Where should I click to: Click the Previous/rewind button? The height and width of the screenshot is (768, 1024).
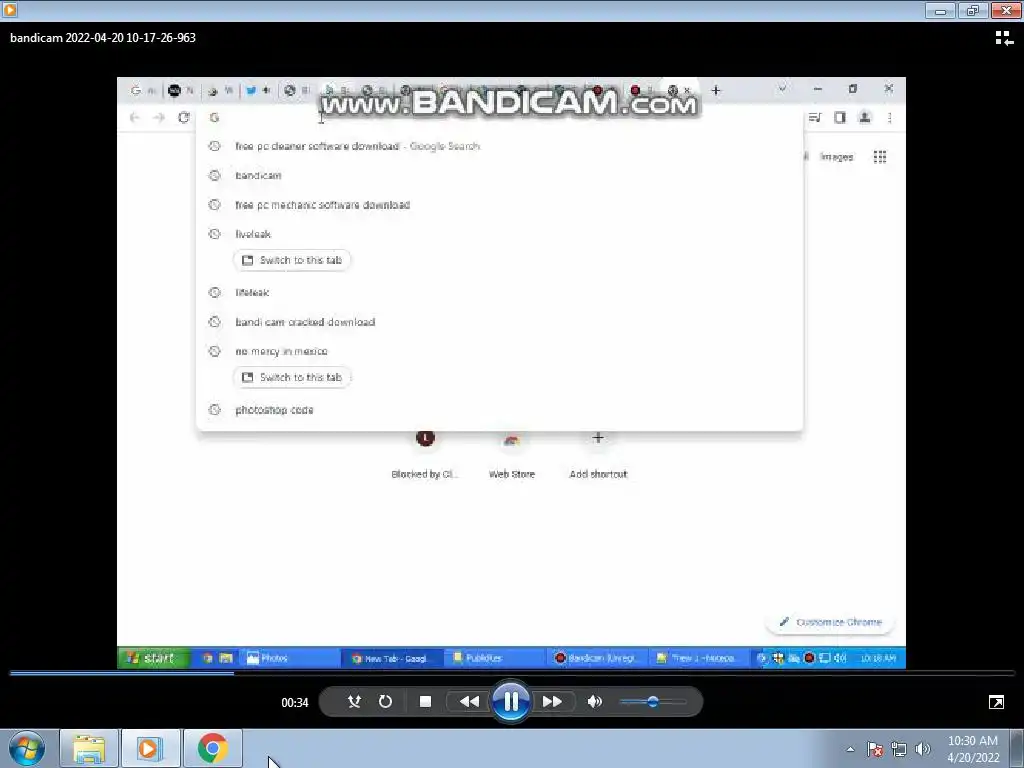click(x=469, y=701)
